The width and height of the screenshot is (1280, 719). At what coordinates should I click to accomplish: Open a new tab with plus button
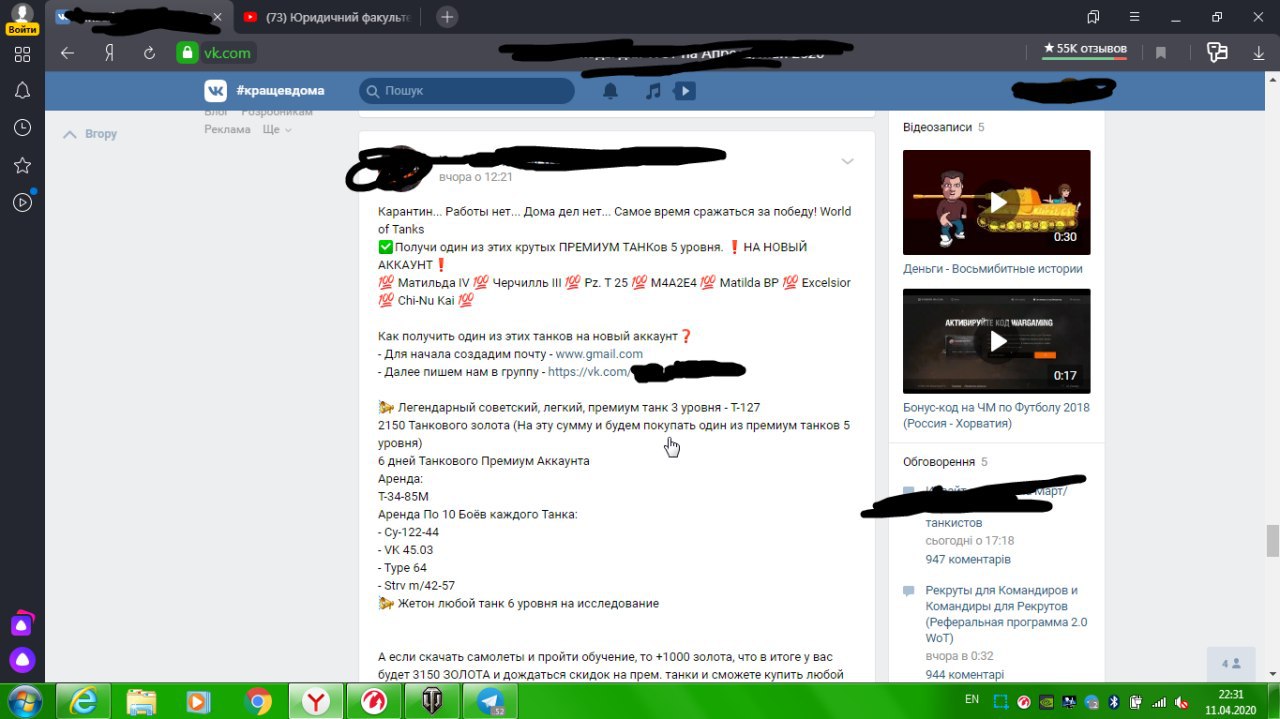[448, 17]
